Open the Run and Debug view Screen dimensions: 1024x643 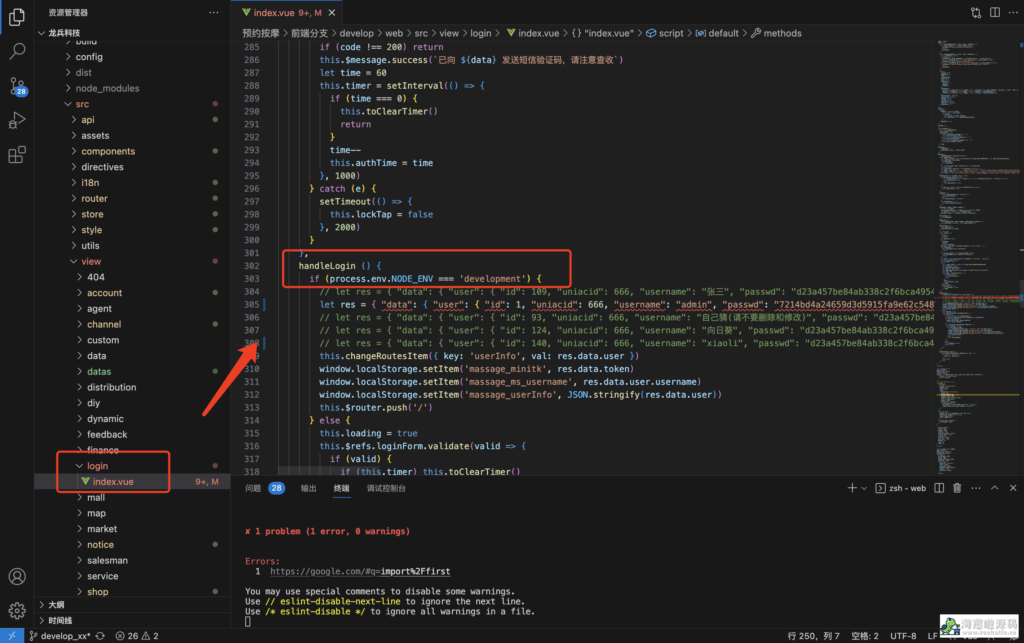tap(17, 121)
